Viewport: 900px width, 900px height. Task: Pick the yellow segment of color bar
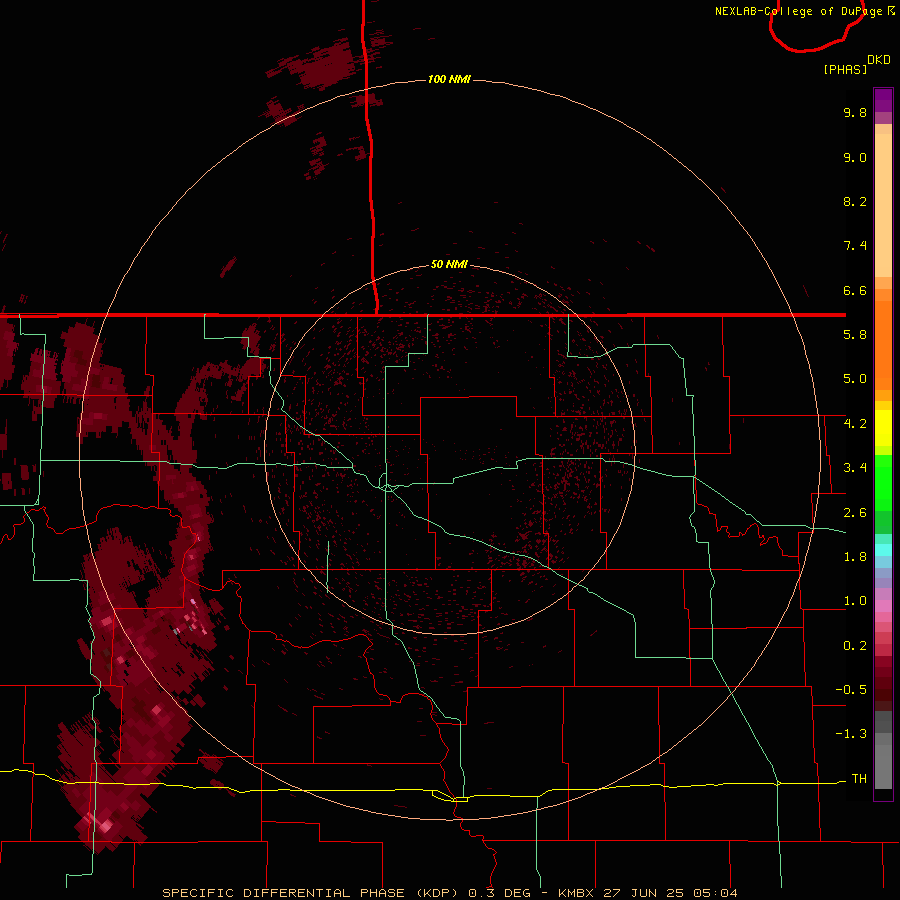click(883, 428)
